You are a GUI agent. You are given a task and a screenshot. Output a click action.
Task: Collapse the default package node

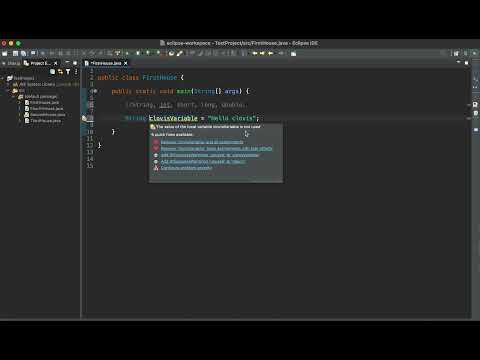click(14, 97)
